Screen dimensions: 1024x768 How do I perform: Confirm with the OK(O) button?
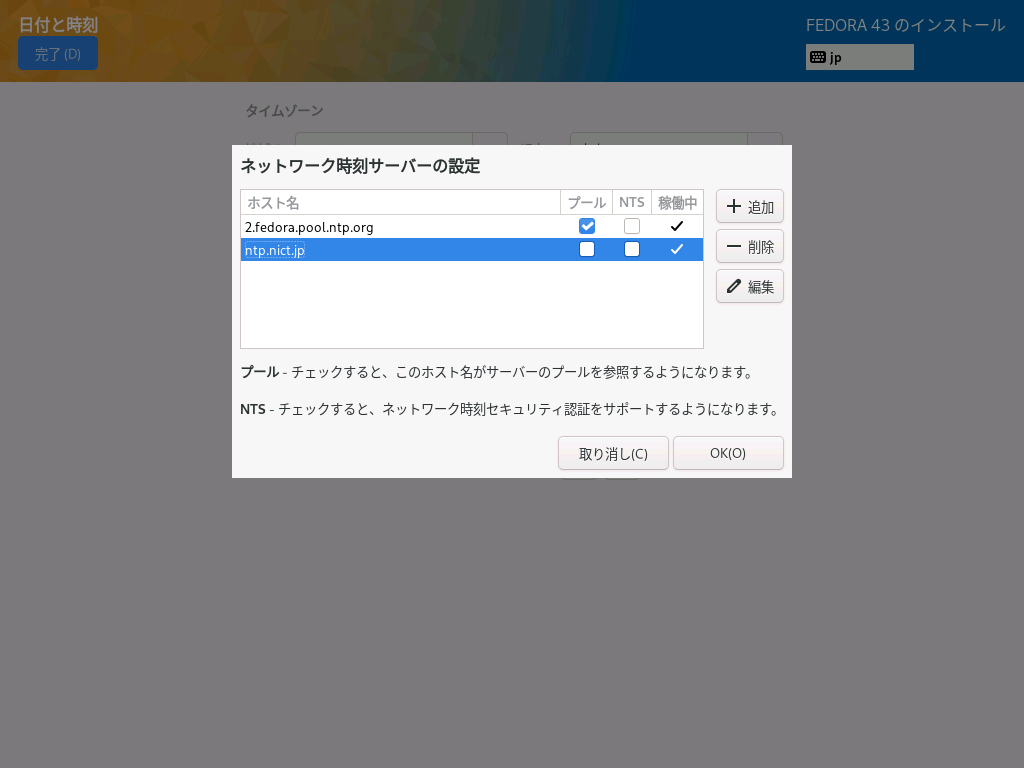click(728, 453)
